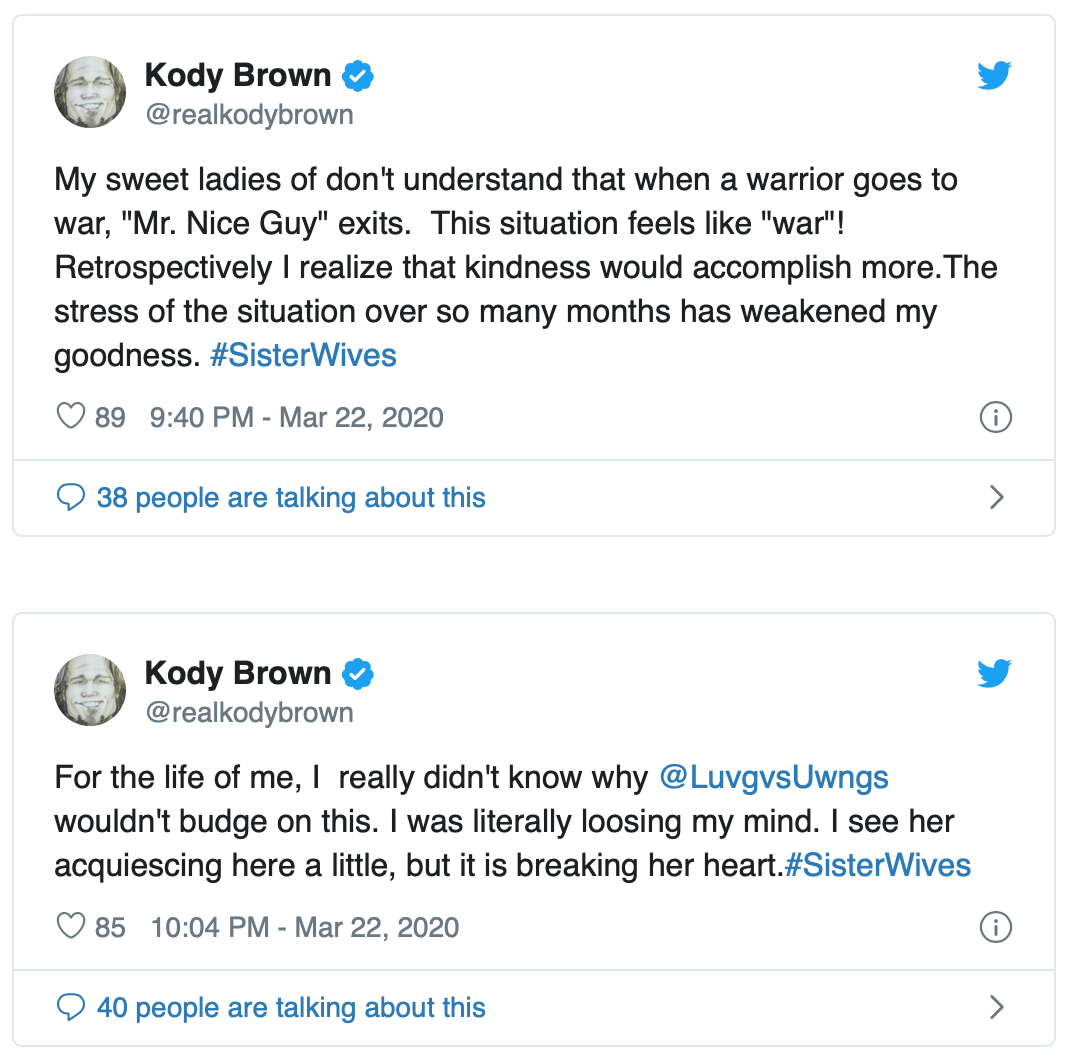Like the second tweet with heart icon

coord(71,927)
